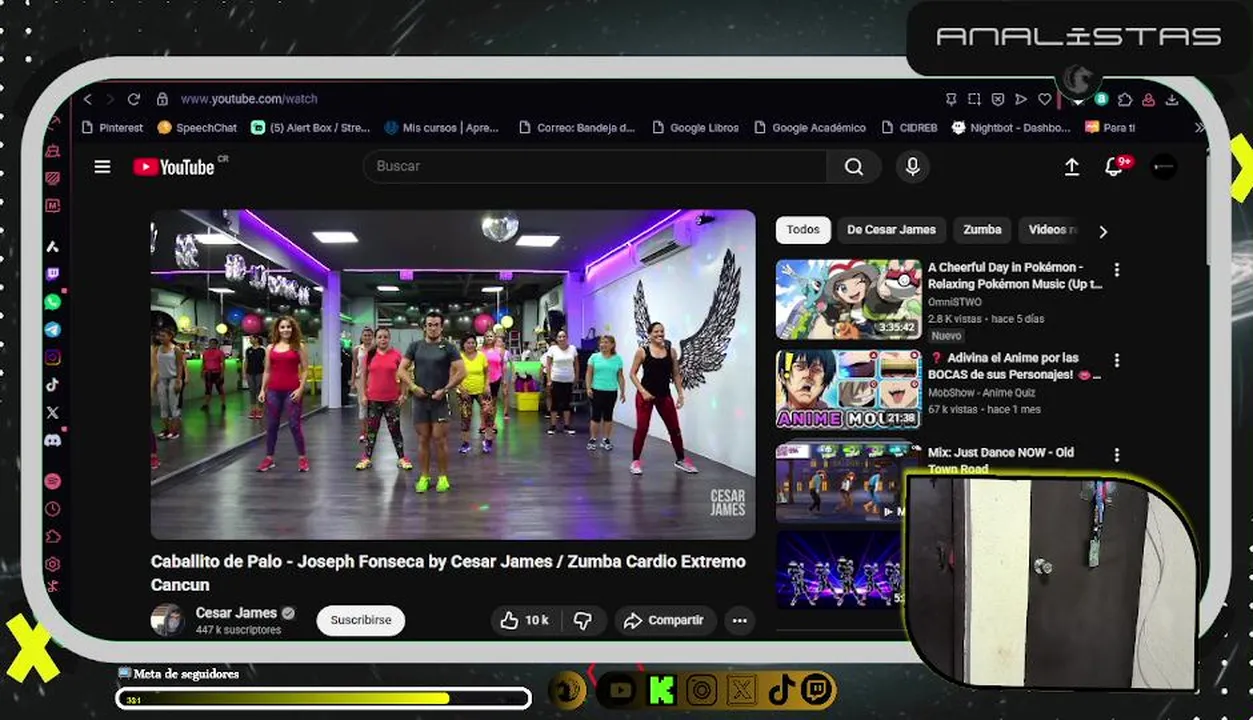This screenshot has height=720, width=1253.
Task: Take a snapshot with the toolbar icon
Action: 975,99
